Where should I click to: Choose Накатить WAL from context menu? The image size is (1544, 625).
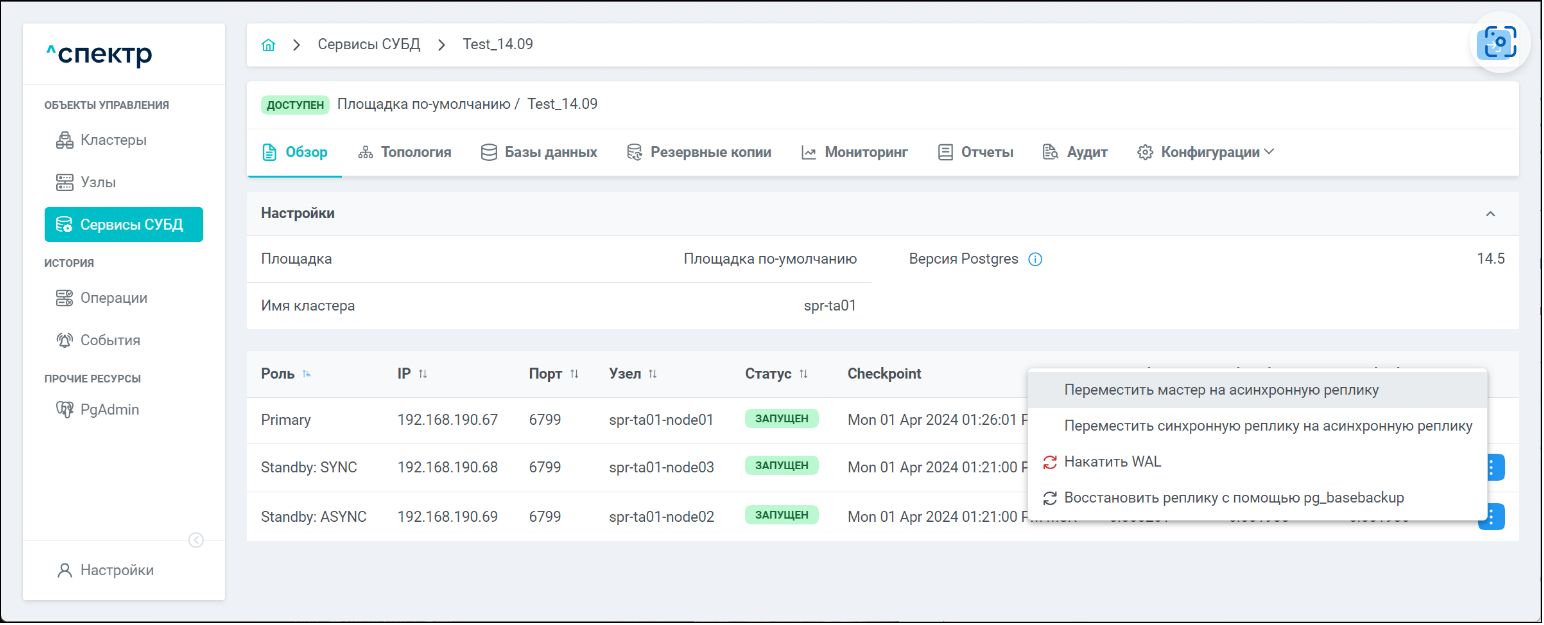[x=1112, y=462]
